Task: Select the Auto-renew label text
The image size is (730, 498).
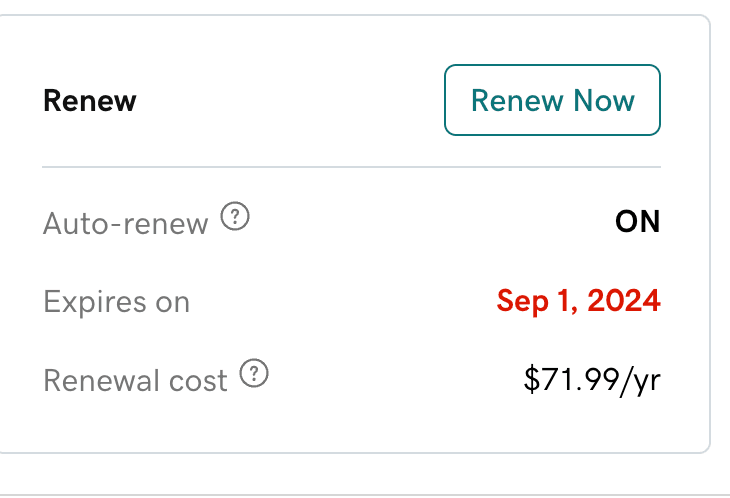Action: (125, 222)
